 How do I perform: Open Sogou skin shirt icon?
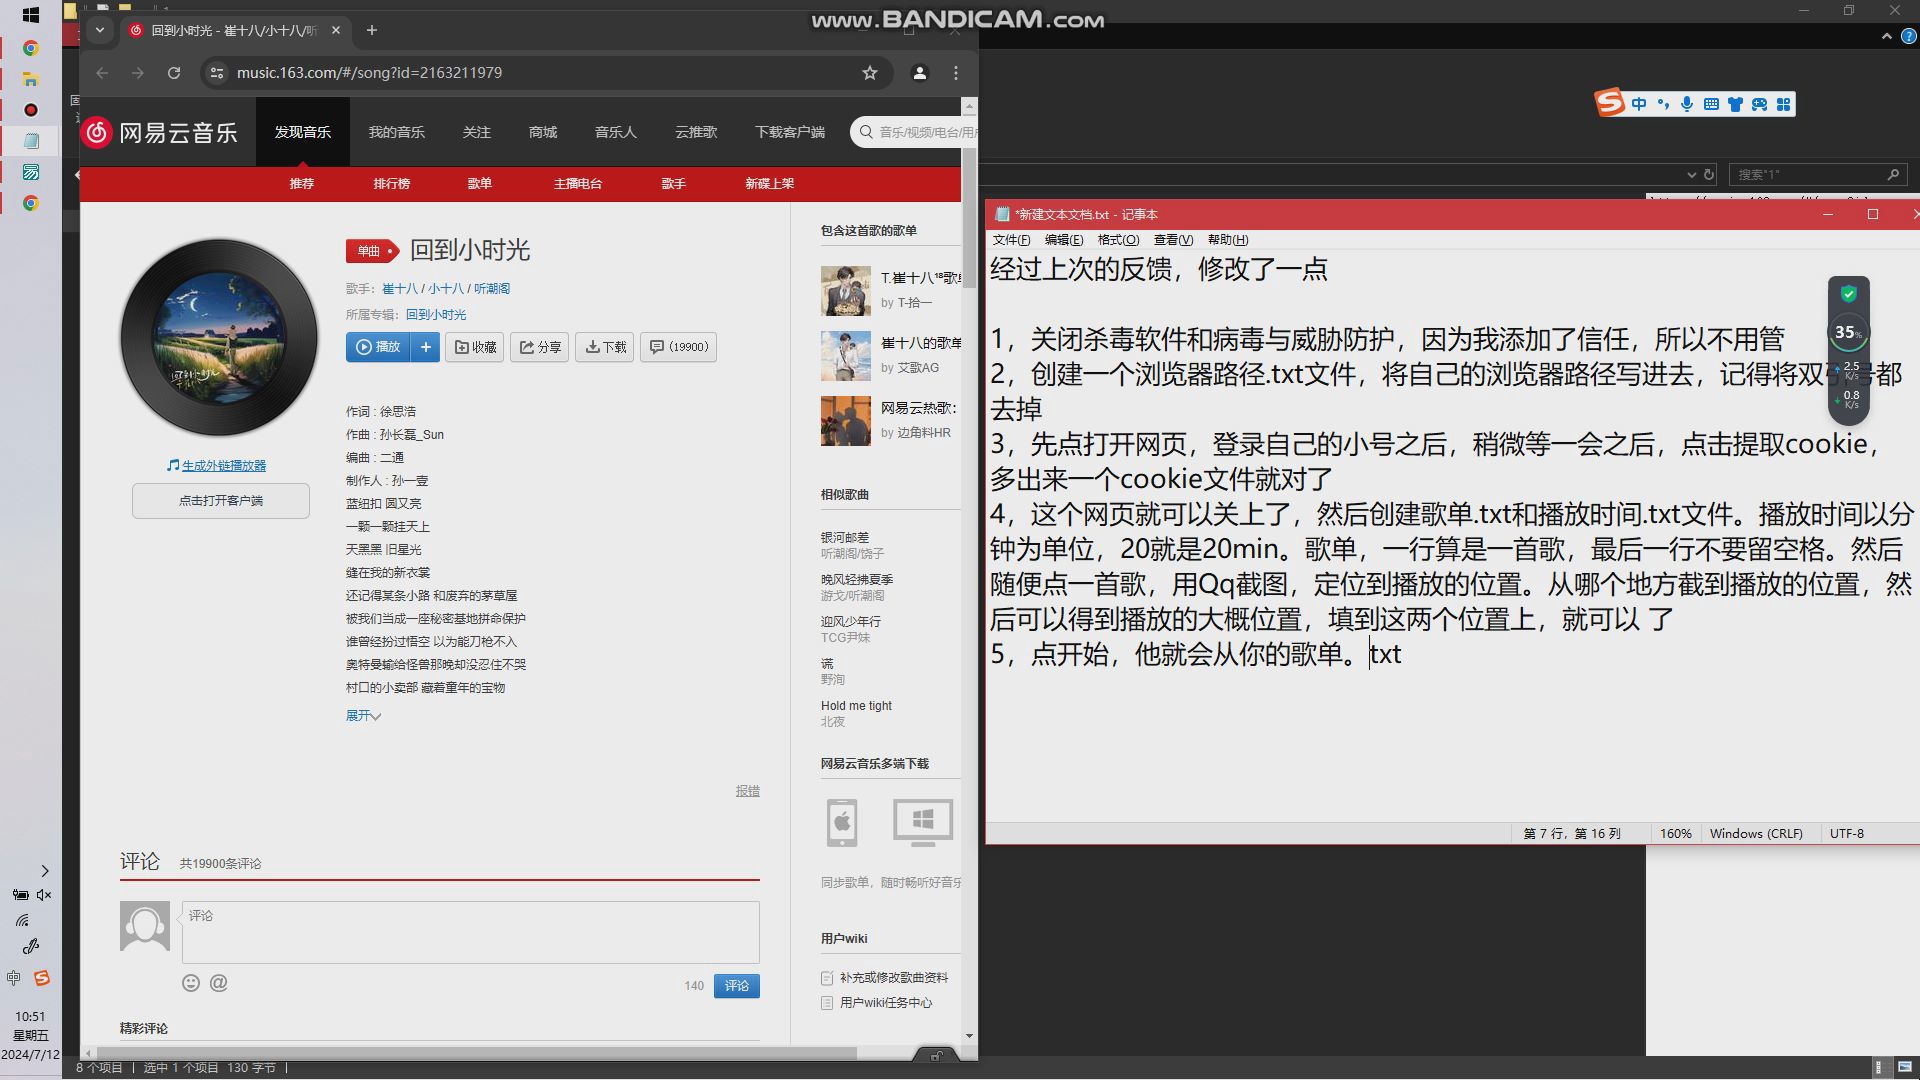[x=1735, y=104]
